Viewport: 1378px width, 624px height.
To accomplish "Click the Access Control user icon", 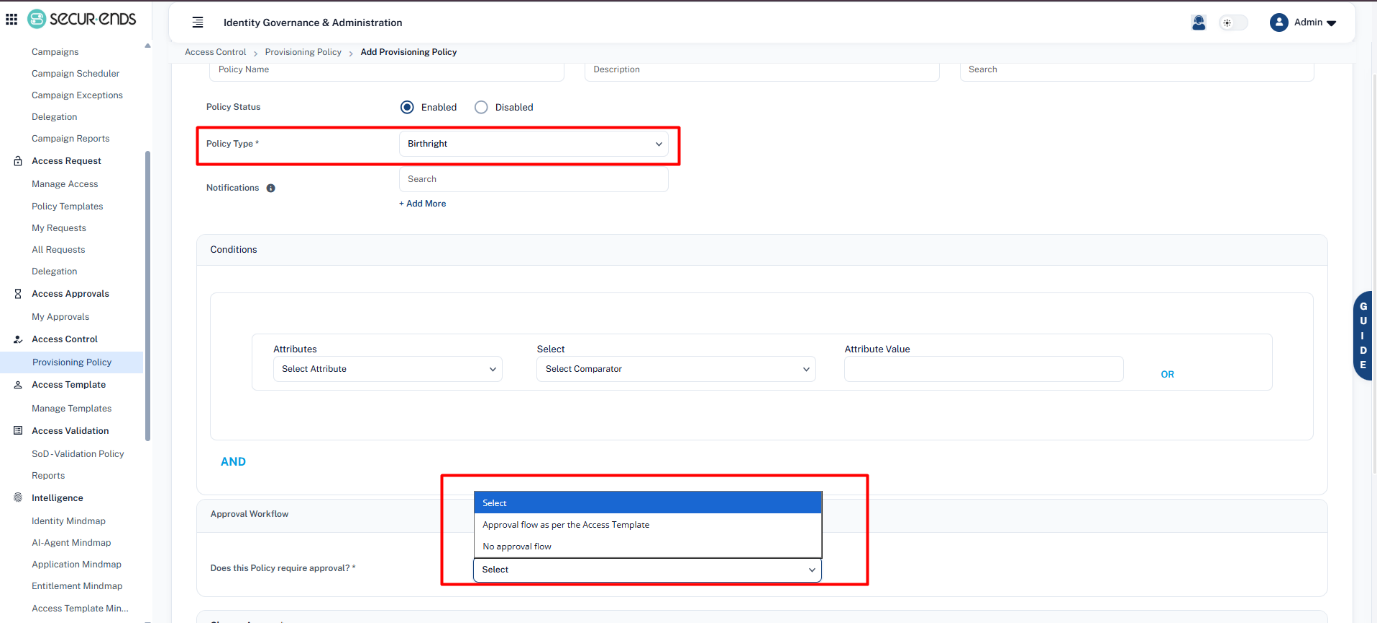I will tap(18, 339).
